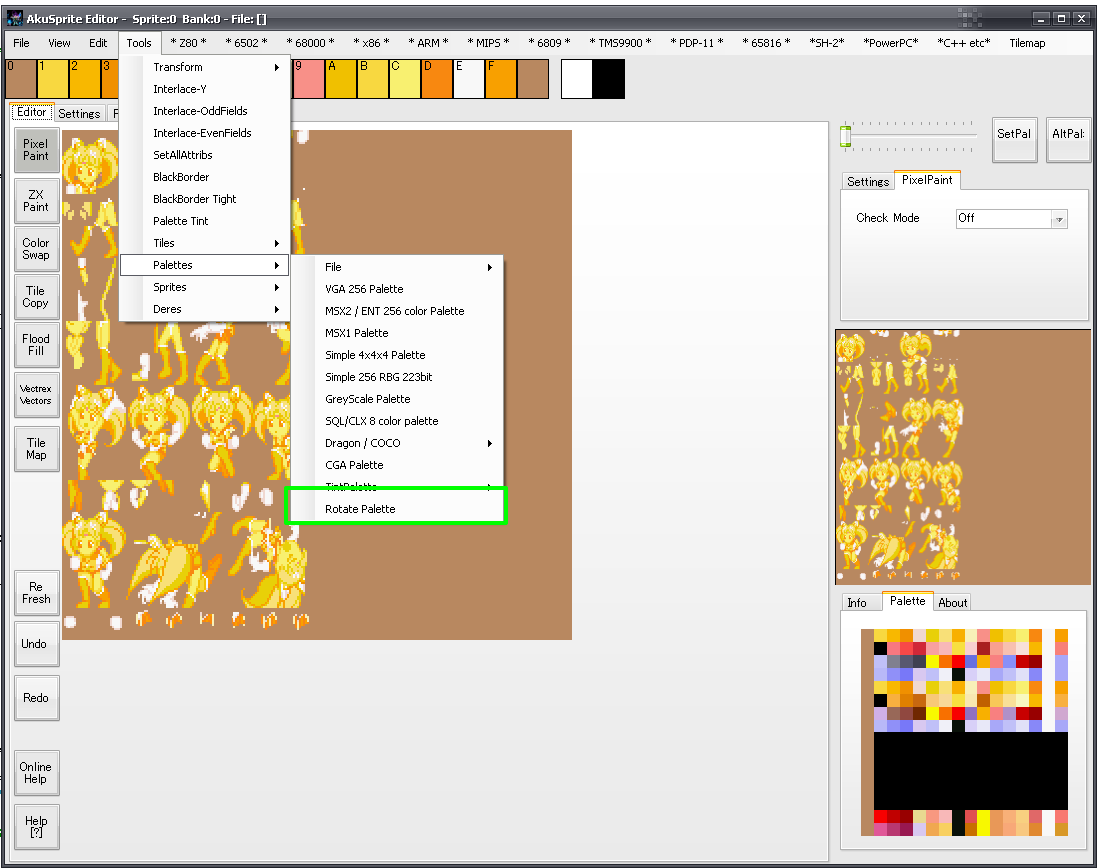
Task: Open the File menu
Action: click(22, 43)
